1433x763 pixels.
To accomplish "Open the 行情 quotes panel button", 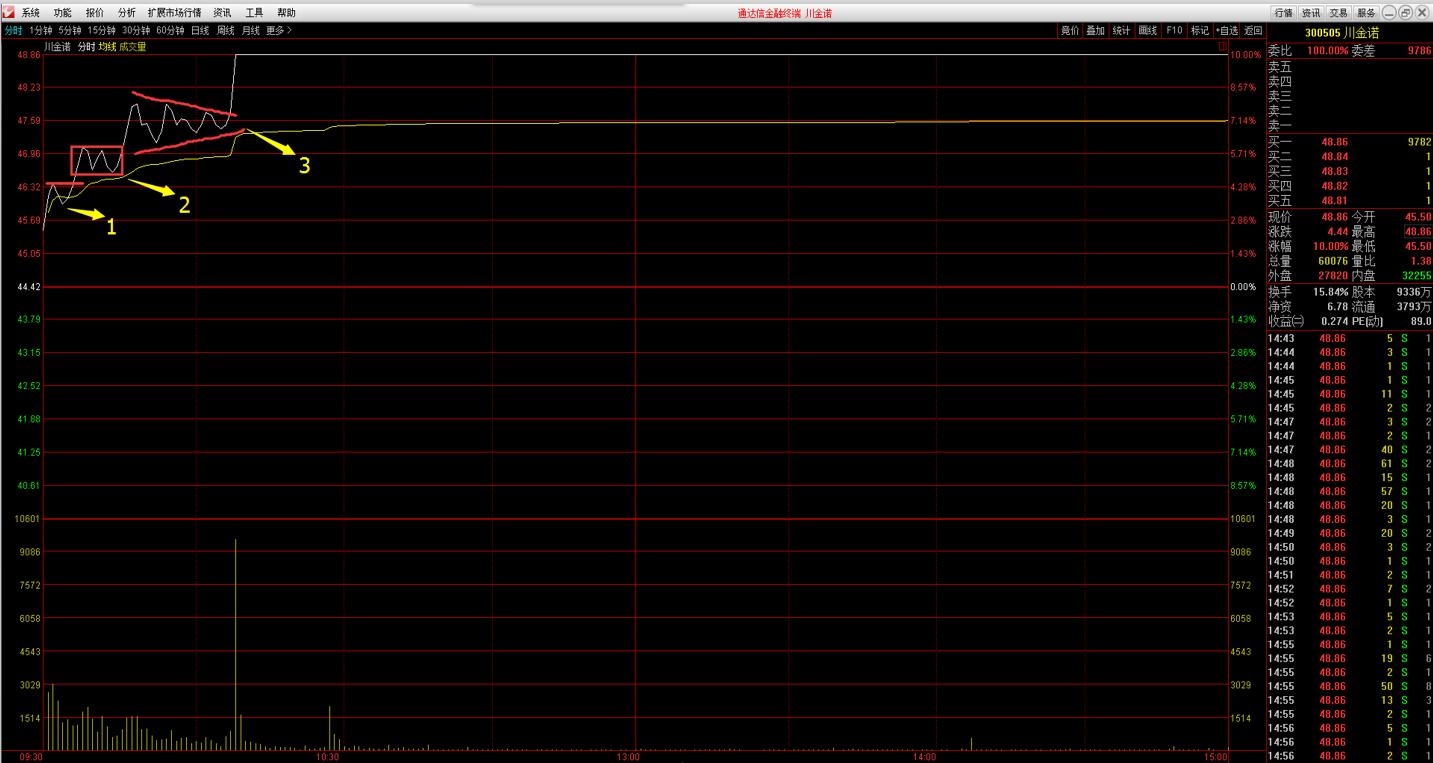I will click(1283, 13).
